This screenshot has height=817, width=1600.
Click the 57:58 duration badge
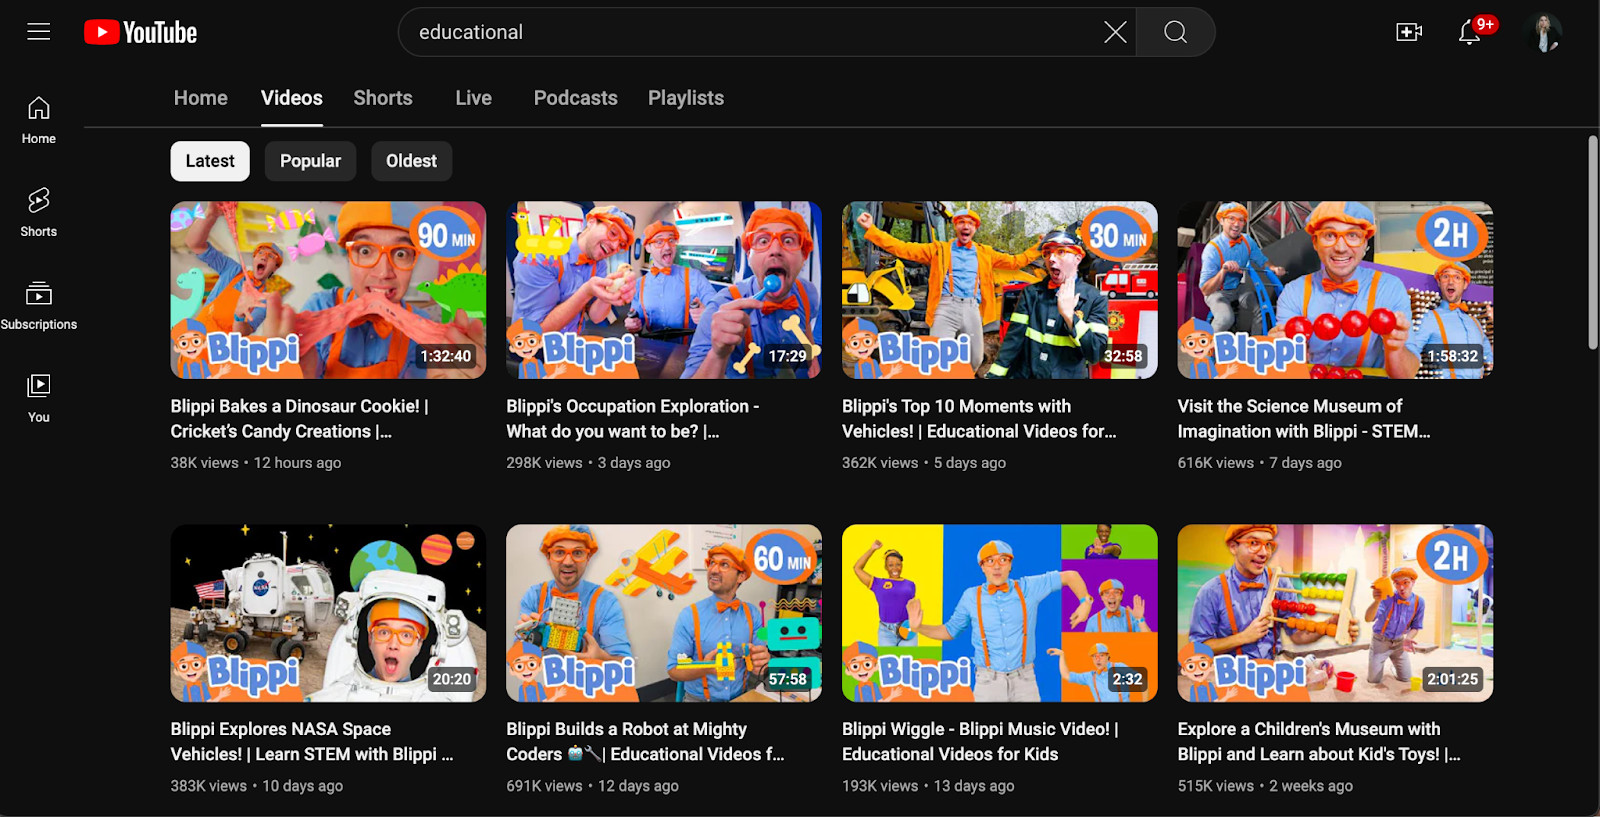click(x=787, y=679)
